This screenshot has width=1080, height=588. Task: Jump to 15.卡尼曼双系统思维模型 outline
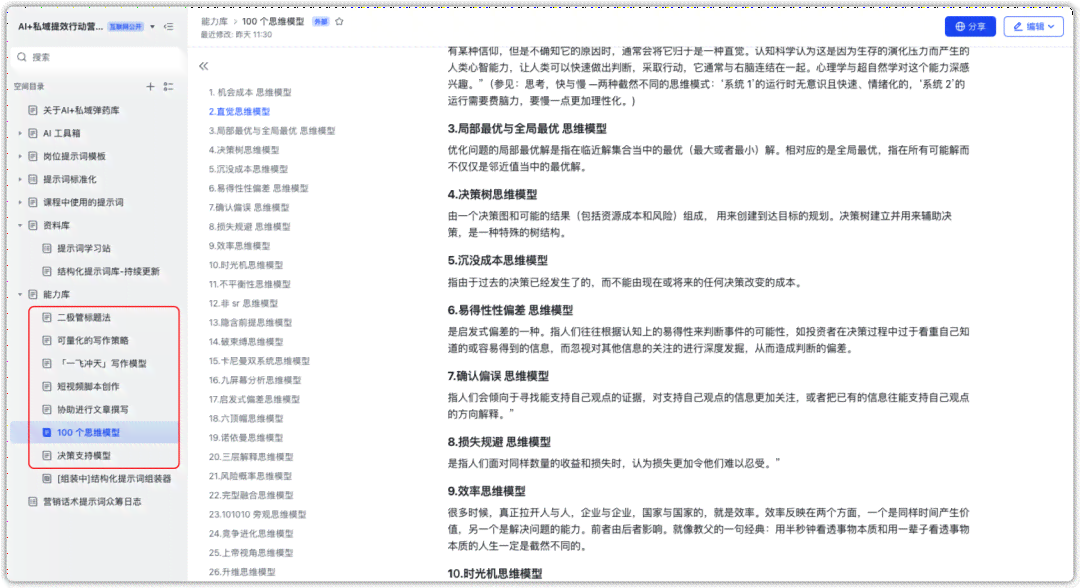pyautogui.click(x=259, y=361)
